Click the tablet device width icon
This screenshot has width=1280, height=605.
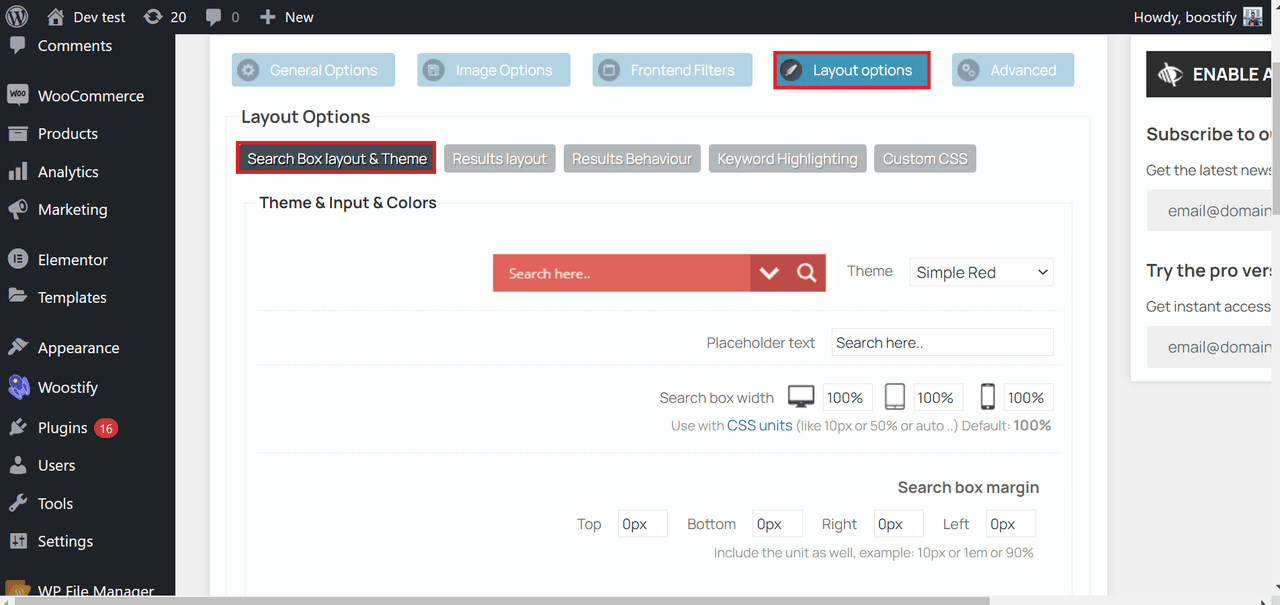pos(895,397)
